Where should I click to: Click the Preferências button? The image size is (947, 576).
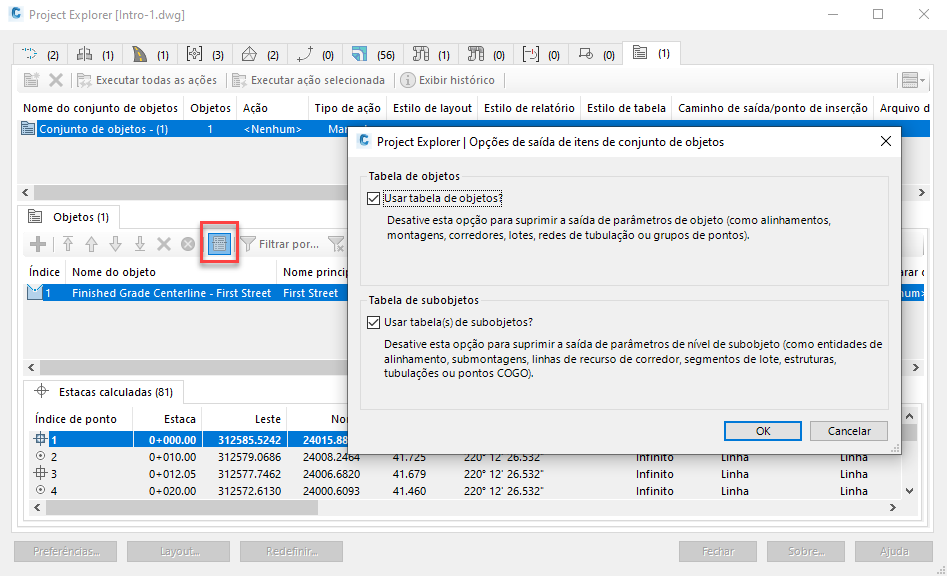[x=66, y=551]
